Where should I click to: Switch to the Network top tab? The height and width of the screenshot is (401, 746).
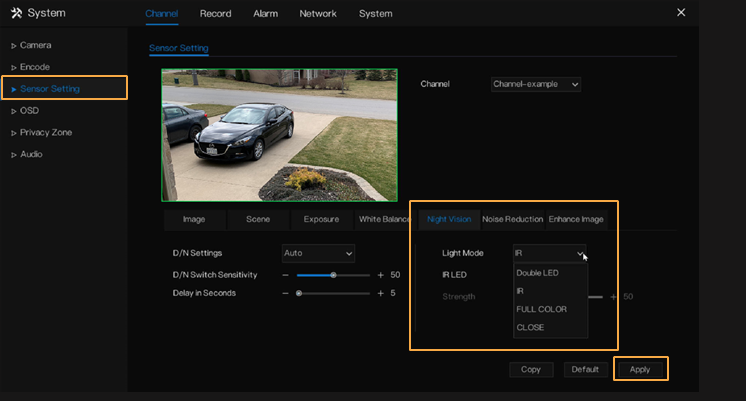pyautogui.click(x=318, y=14)
